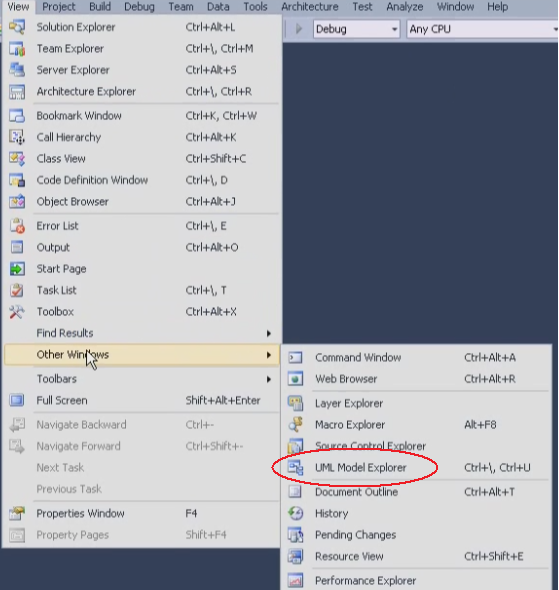Open the Analyze menu

404,7
